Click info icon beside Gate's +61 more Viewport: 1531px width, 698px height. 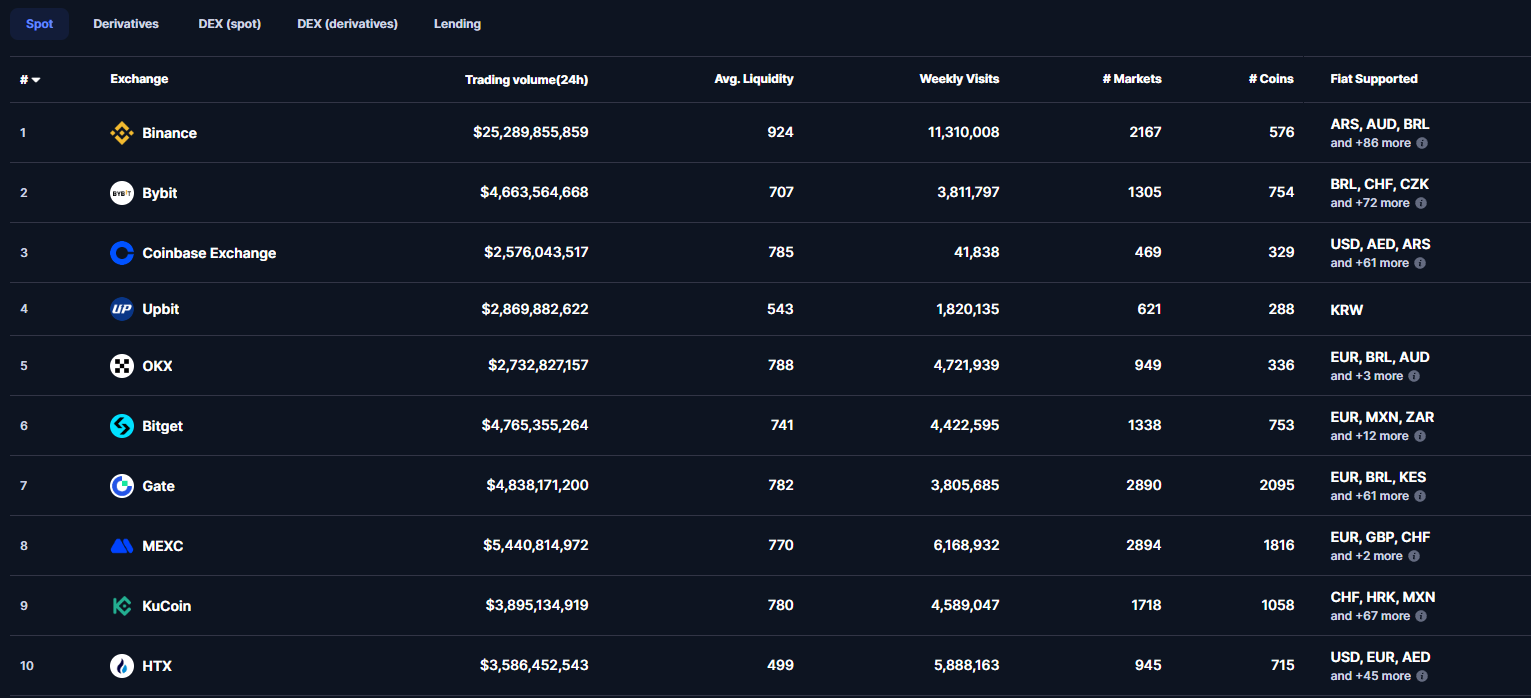coord(1422,496)
